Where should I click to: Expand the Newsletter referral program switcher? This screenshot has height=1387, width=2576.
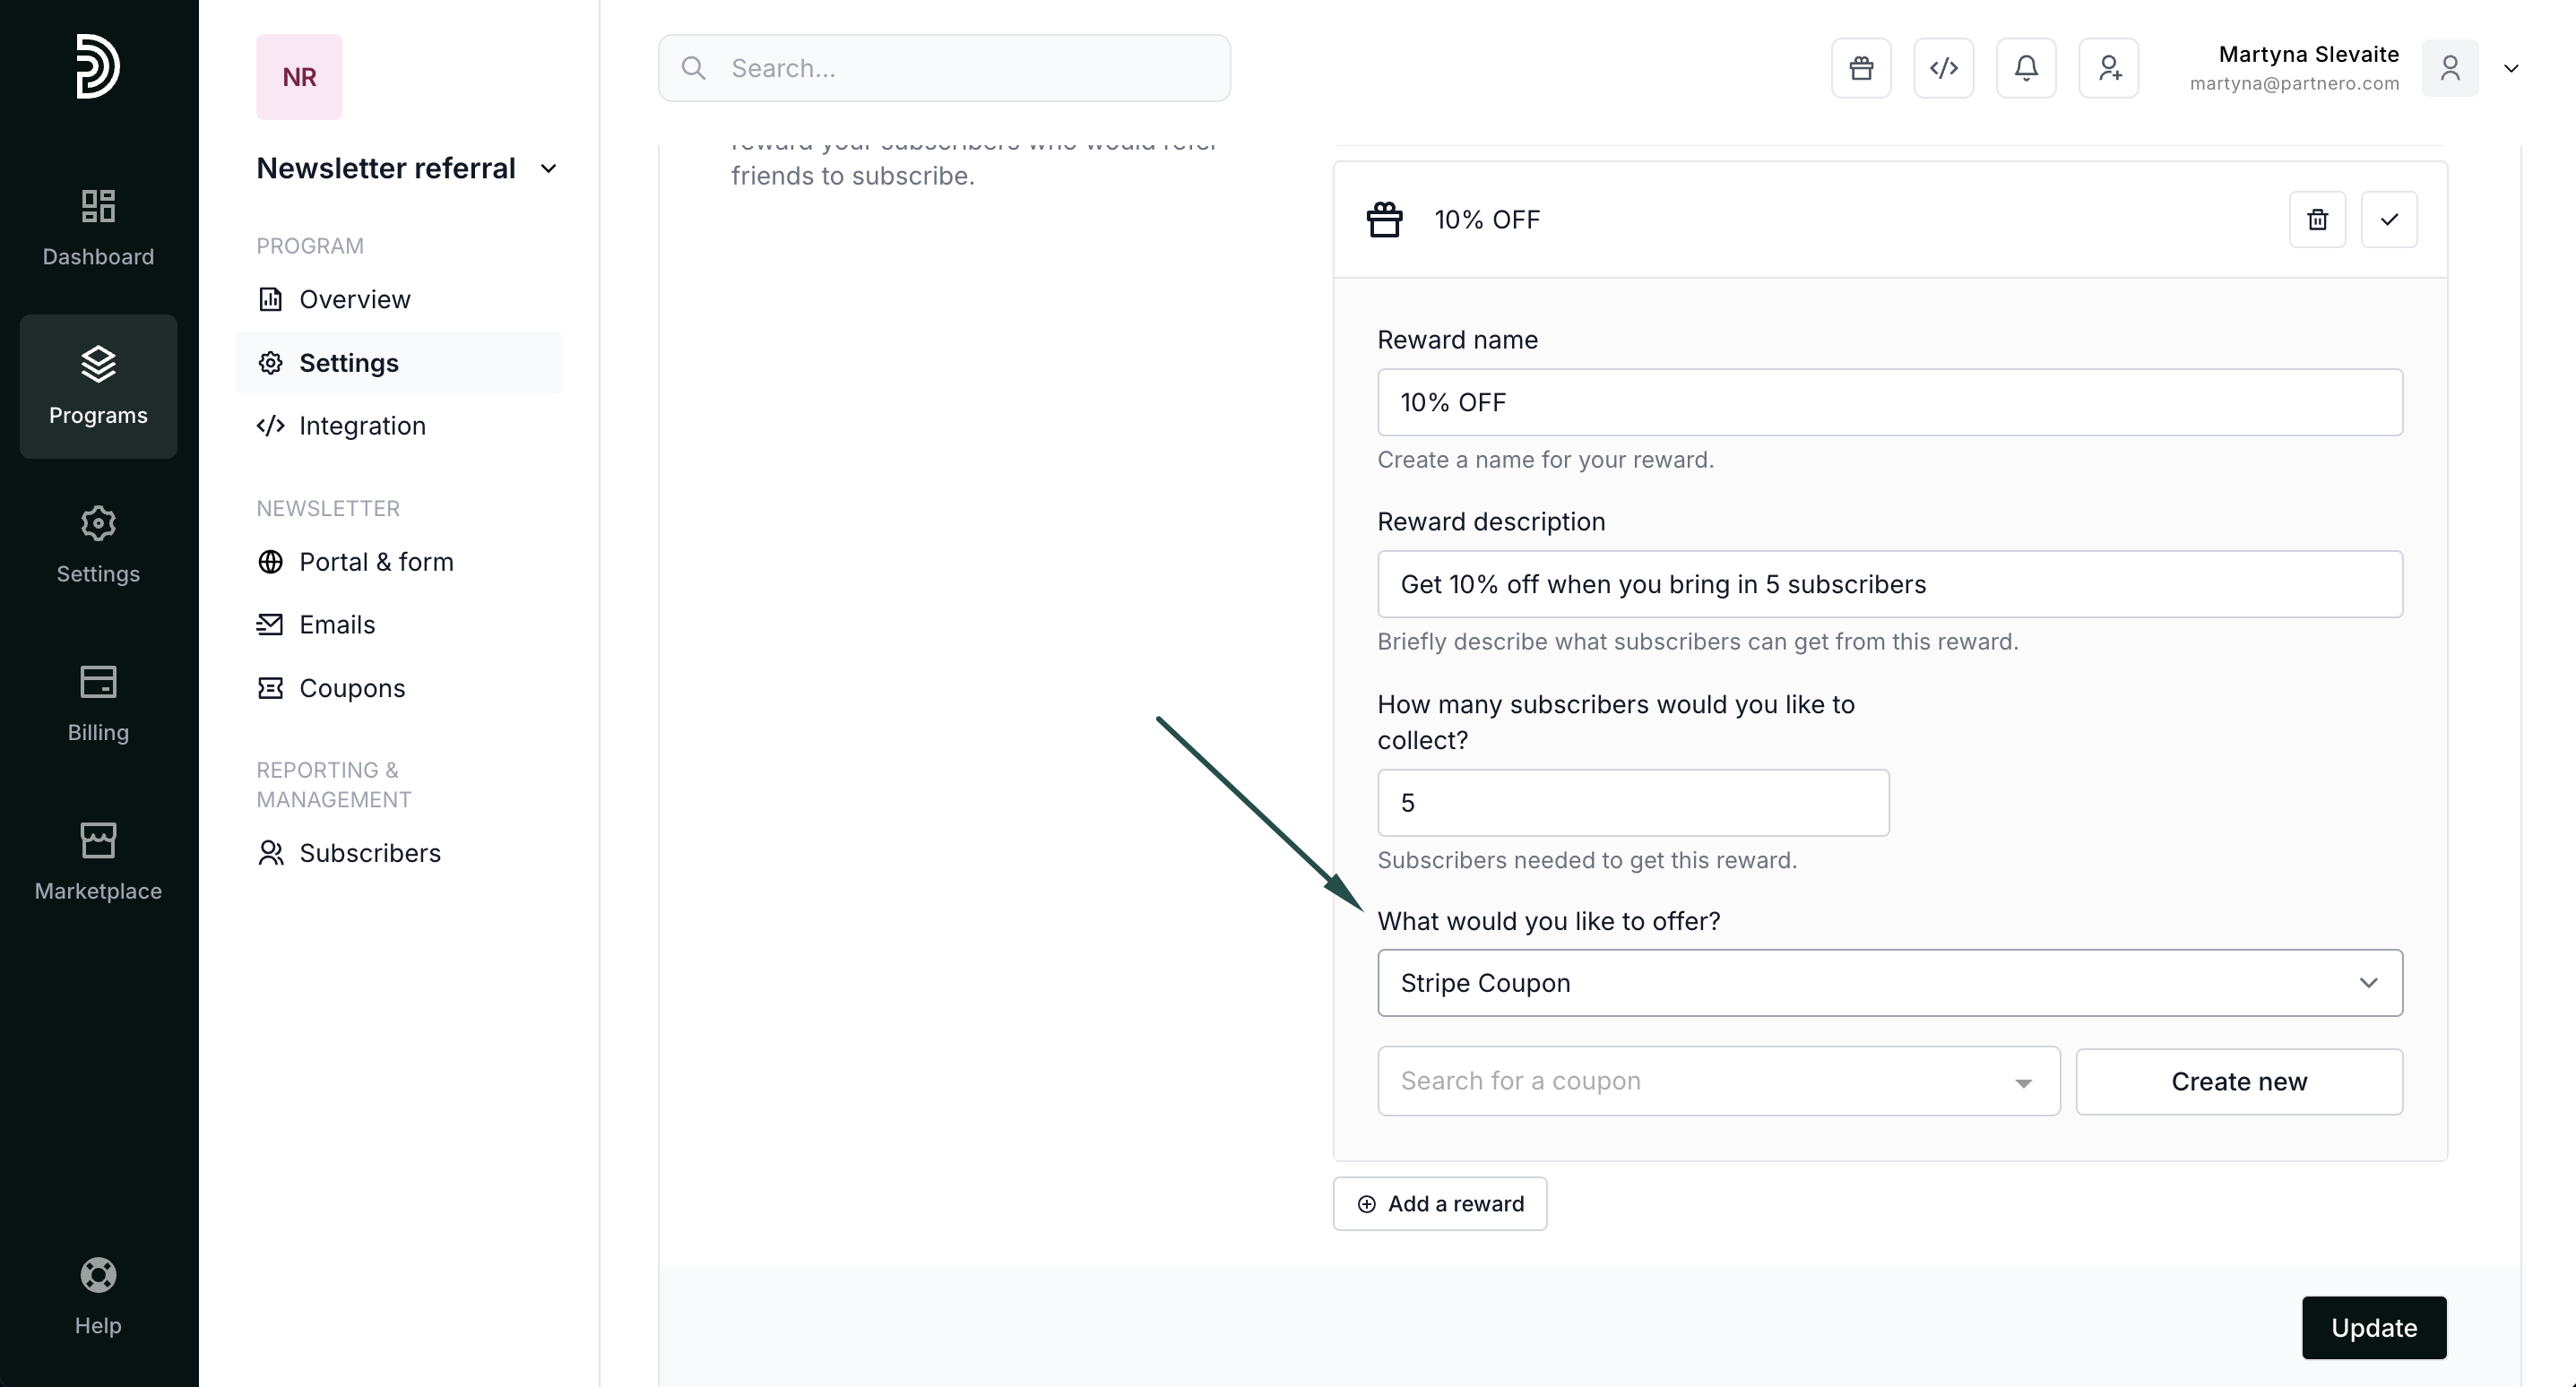click(x=548, y=168)
